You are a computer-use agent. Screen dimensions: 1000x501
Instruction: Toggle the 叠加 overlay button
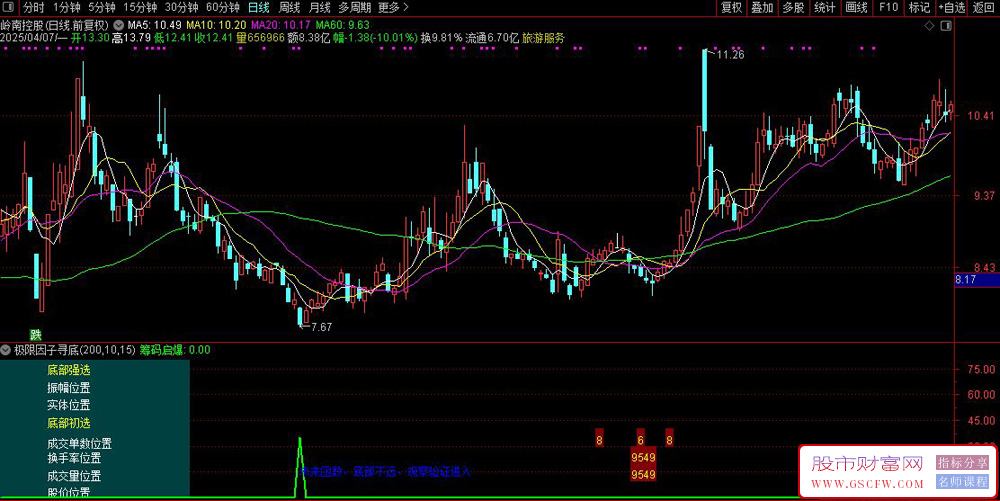tap(763, 7)
